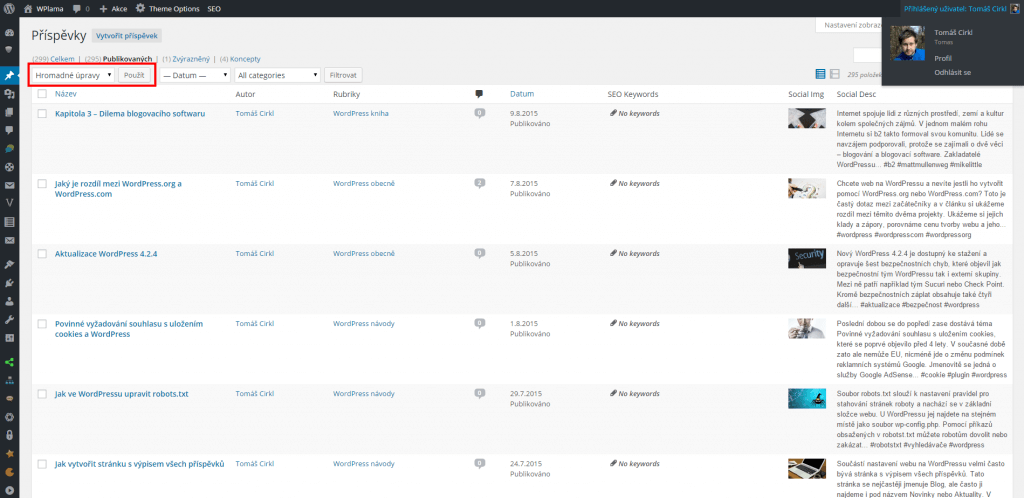This screenshot has width=1024, height=498.
Task: Select all posts with the header checkbox
Action: 42,94
